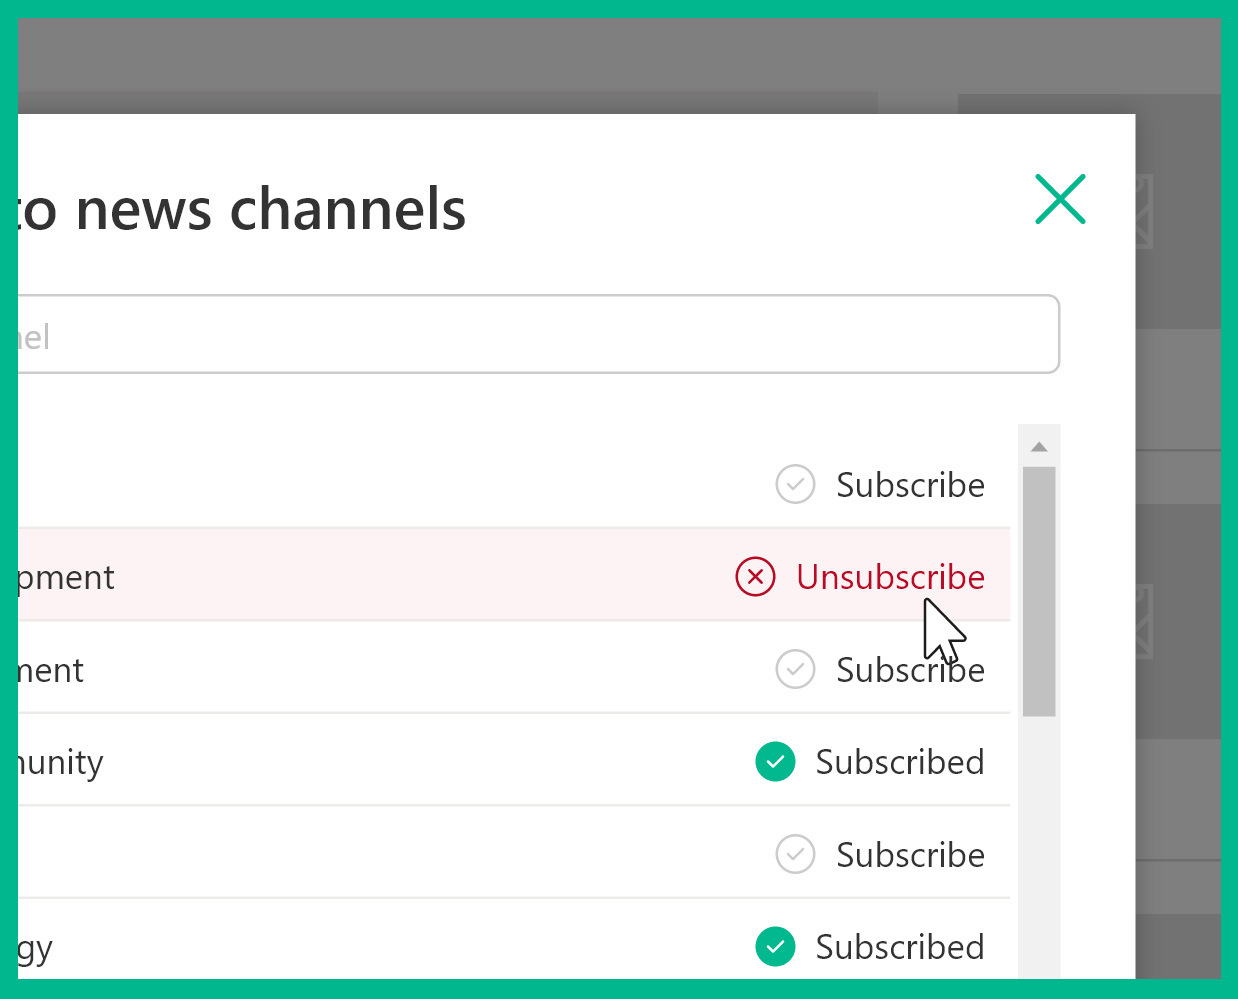Toggle green check icon for "gy" channel
The image size is (1238, 999).
coord(775,947)
